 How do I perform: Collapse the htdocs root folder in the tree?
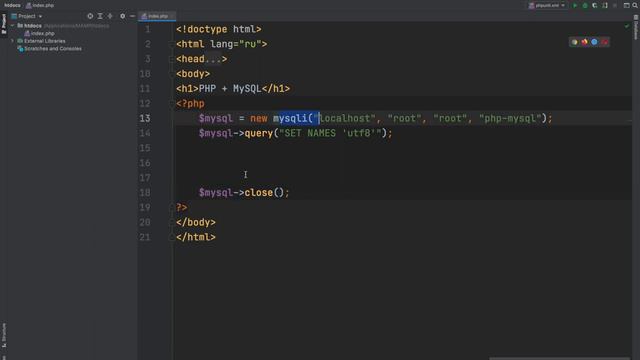click(x=12, y=25)
